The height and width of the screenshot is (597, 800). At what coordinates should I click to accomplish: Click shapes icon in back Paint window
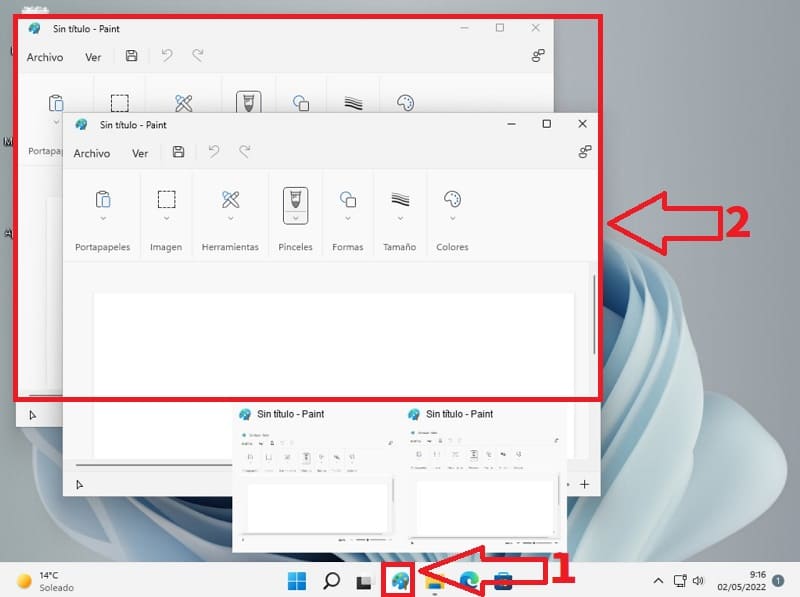point(301,103)
